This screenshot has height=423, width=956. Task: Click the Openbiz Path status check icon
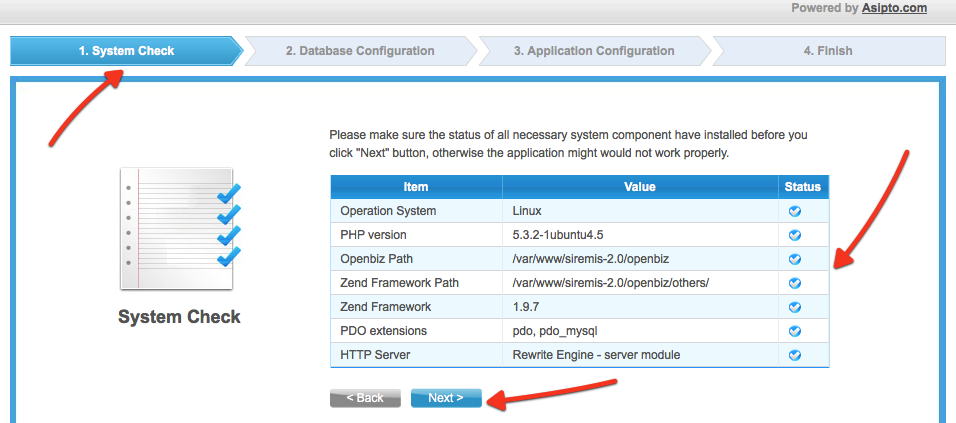pyautogui.click(x=795, y=259)
